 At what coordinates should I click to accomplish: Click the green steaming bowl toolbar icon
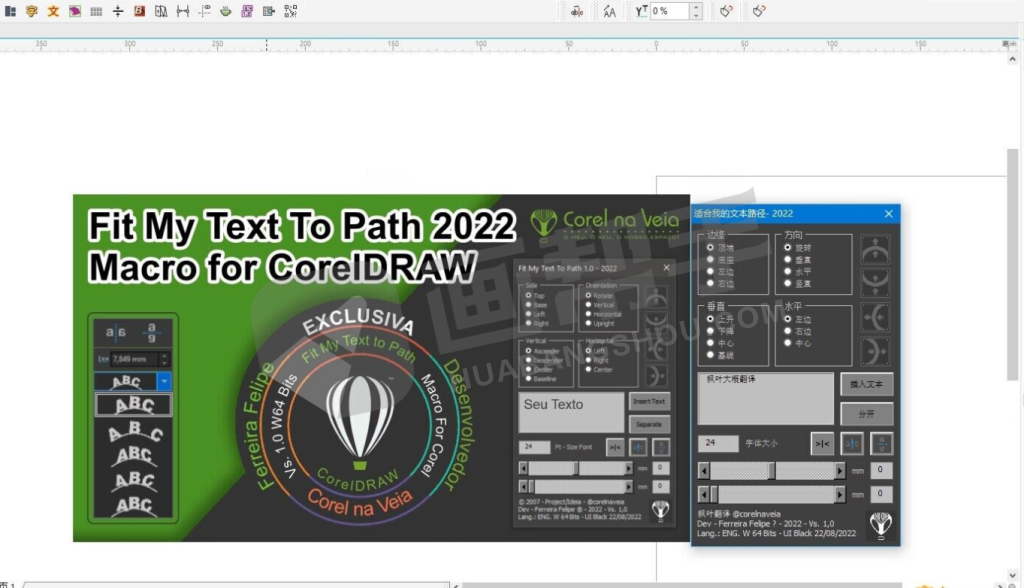[226, 11]
